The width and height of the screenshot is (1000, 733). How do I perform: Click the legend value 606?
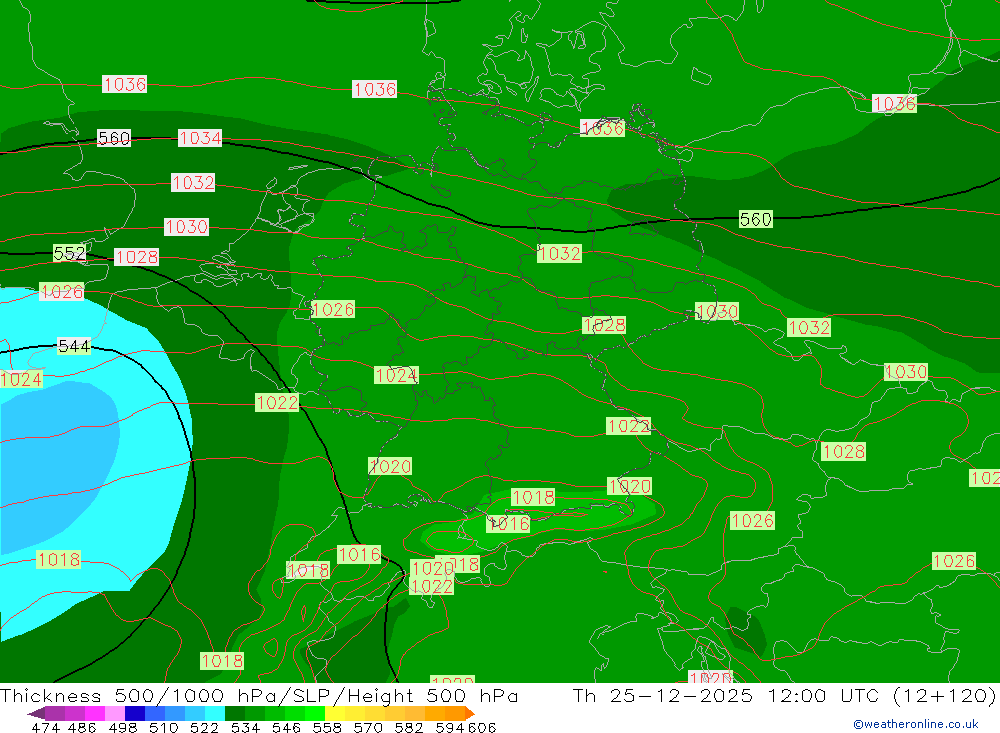[x=481, y=727]
